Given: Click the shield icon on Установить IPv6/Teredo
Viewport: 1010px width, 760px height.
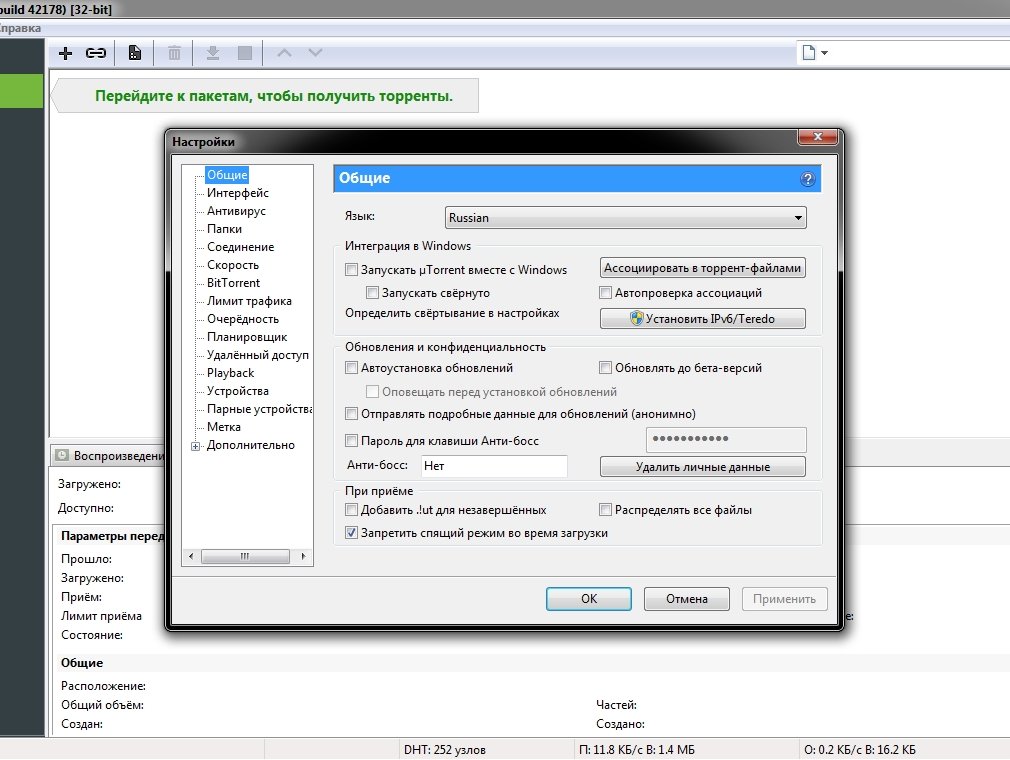Looking at the screenshot, I should pyautogui.click(x=636, y=318).
